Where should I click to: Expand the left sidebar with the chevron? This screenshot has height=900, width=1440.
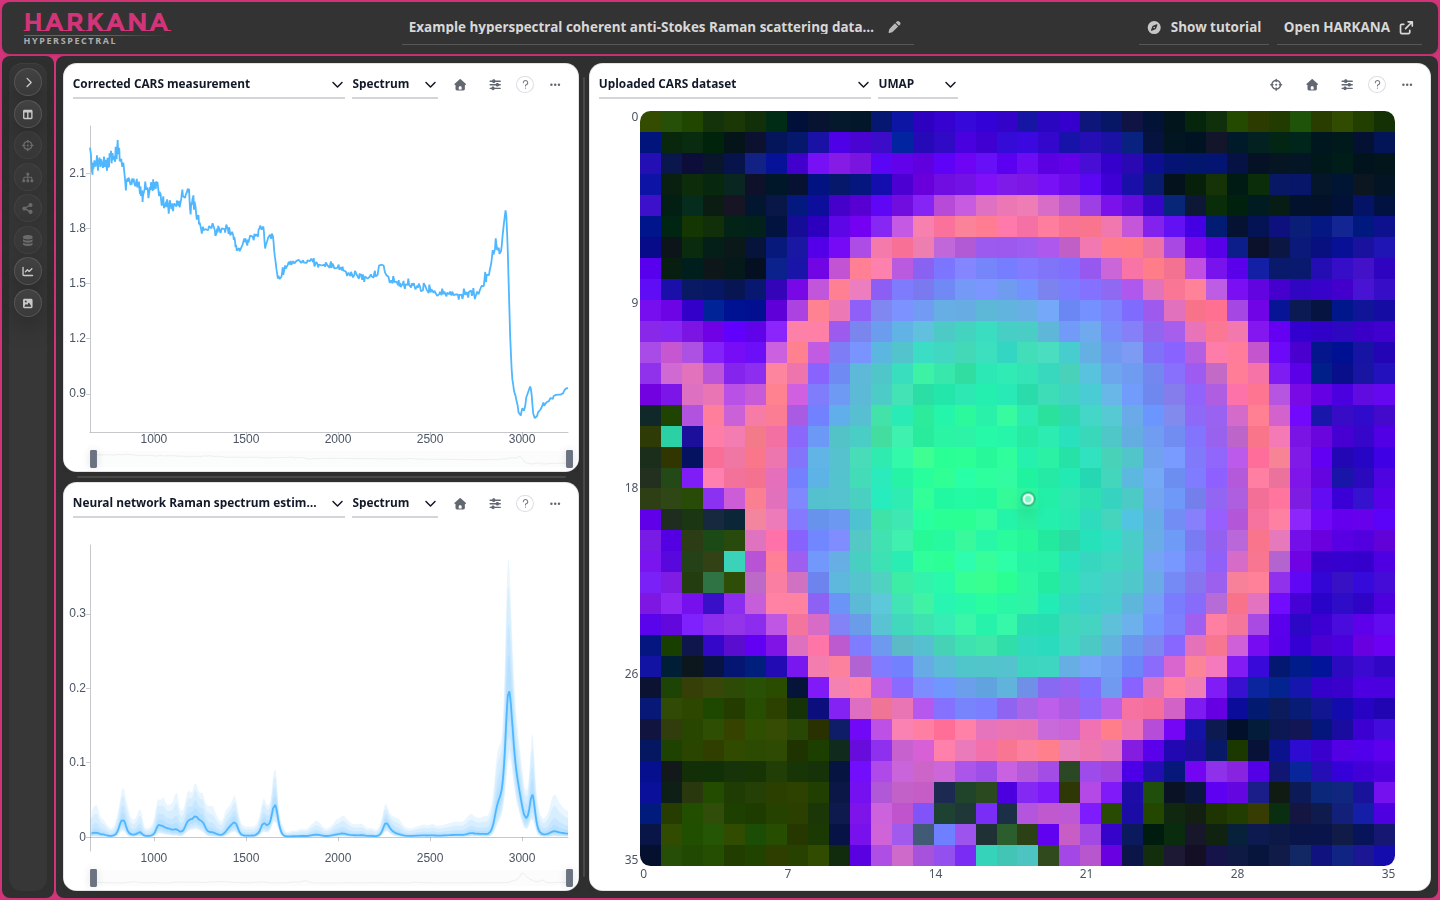[x=28, y=83]
